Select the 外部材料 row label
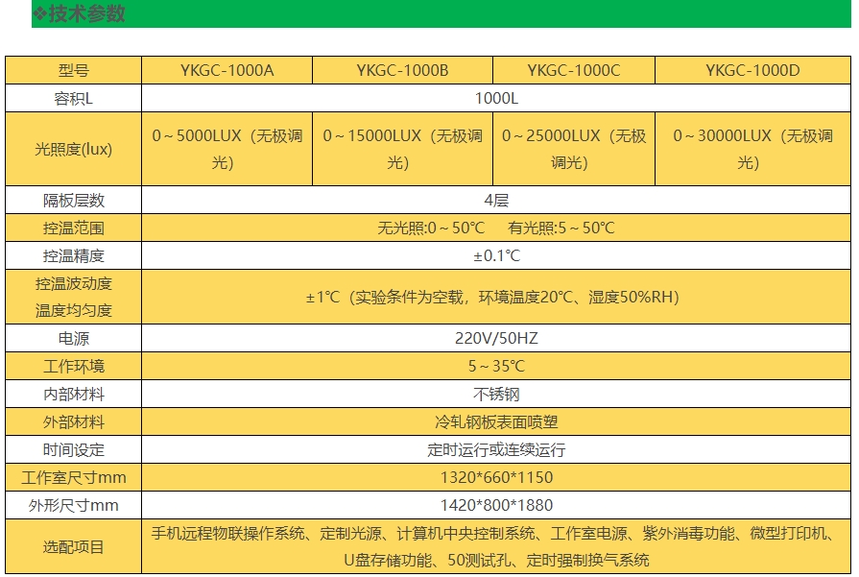The height and width of the screenshot is (577, 859). [73, 422]
